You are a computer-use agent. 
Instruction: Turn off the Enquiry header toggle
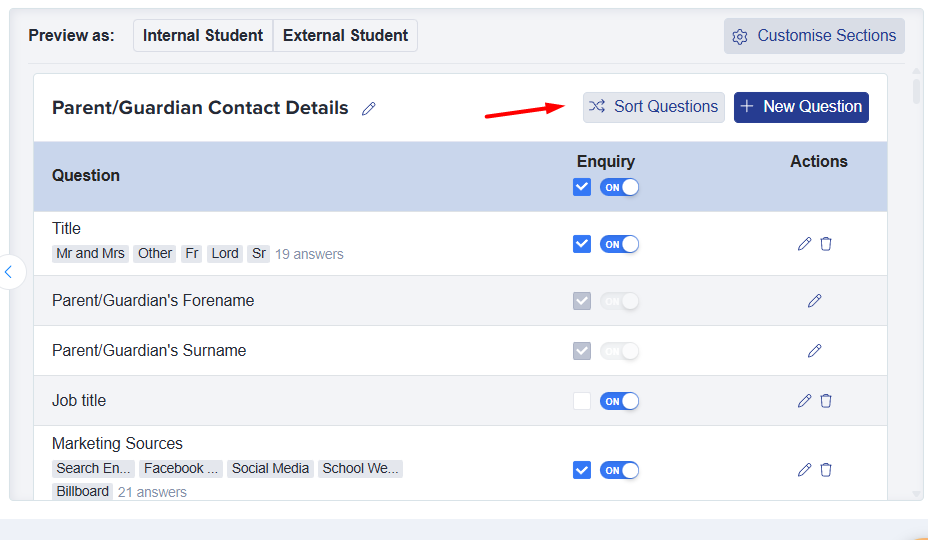619,187
